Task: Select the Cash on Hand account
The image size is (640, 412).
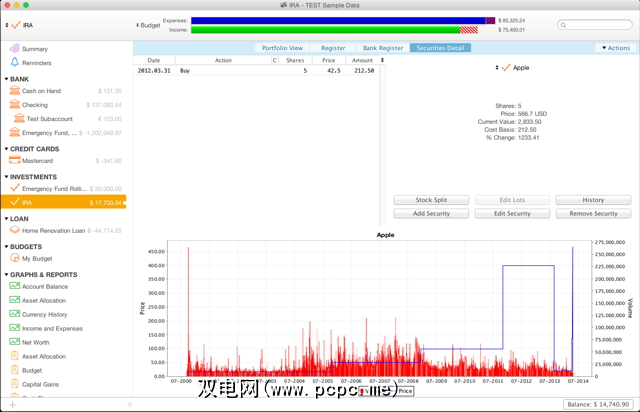Action: [x=41, y=91]
